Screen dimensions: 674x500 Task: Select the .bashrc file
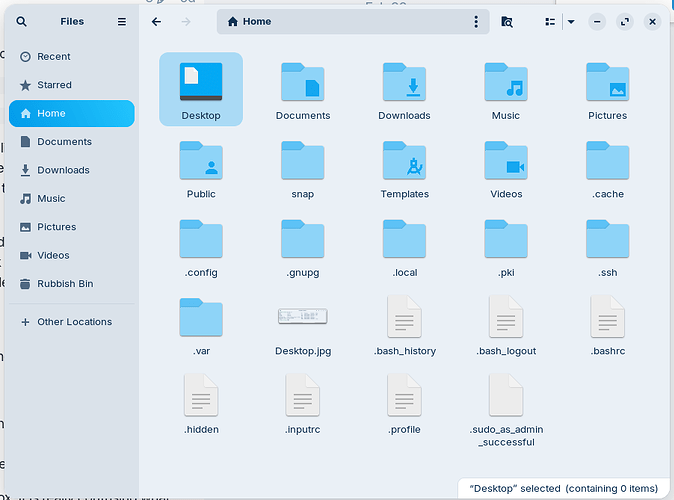[607, 316]
